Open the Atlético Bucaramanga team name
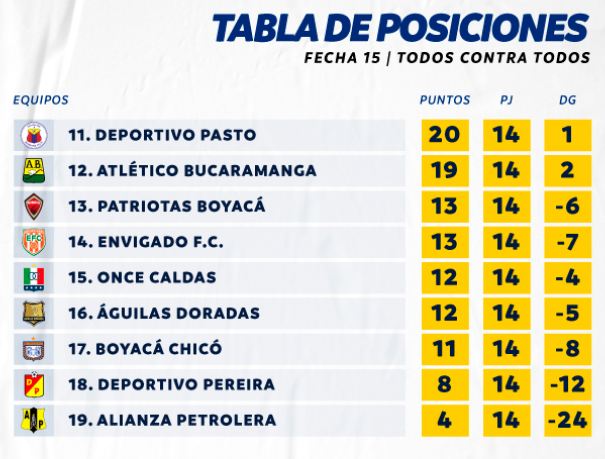The width and height of the screenshot is (605, 459). pos(192,171)
